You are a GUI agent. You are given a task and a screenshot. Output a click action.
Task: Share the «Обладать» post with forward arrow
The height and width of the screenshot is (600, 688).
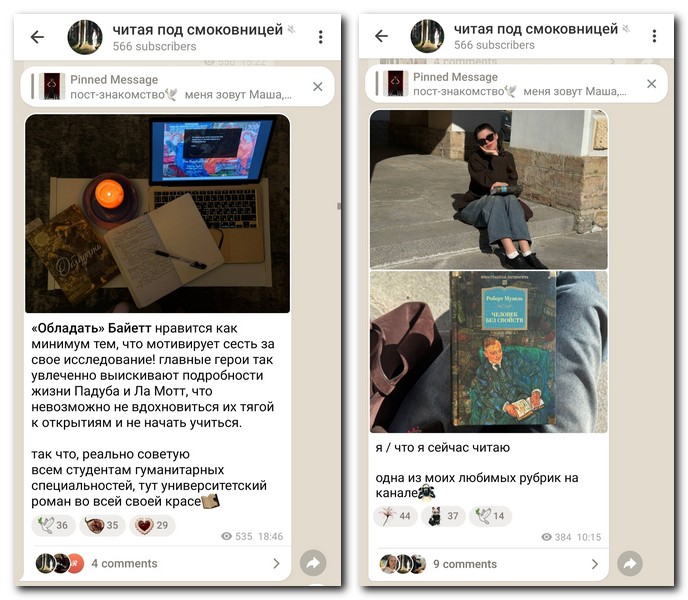(313, 563)
